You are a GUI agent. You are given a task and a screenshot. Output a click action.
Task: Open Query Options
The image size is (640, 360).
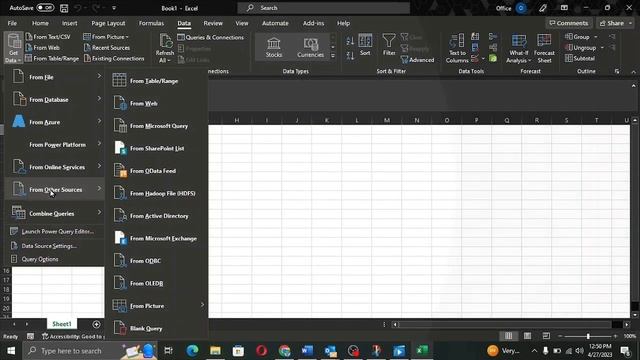(x=55, y=259)
